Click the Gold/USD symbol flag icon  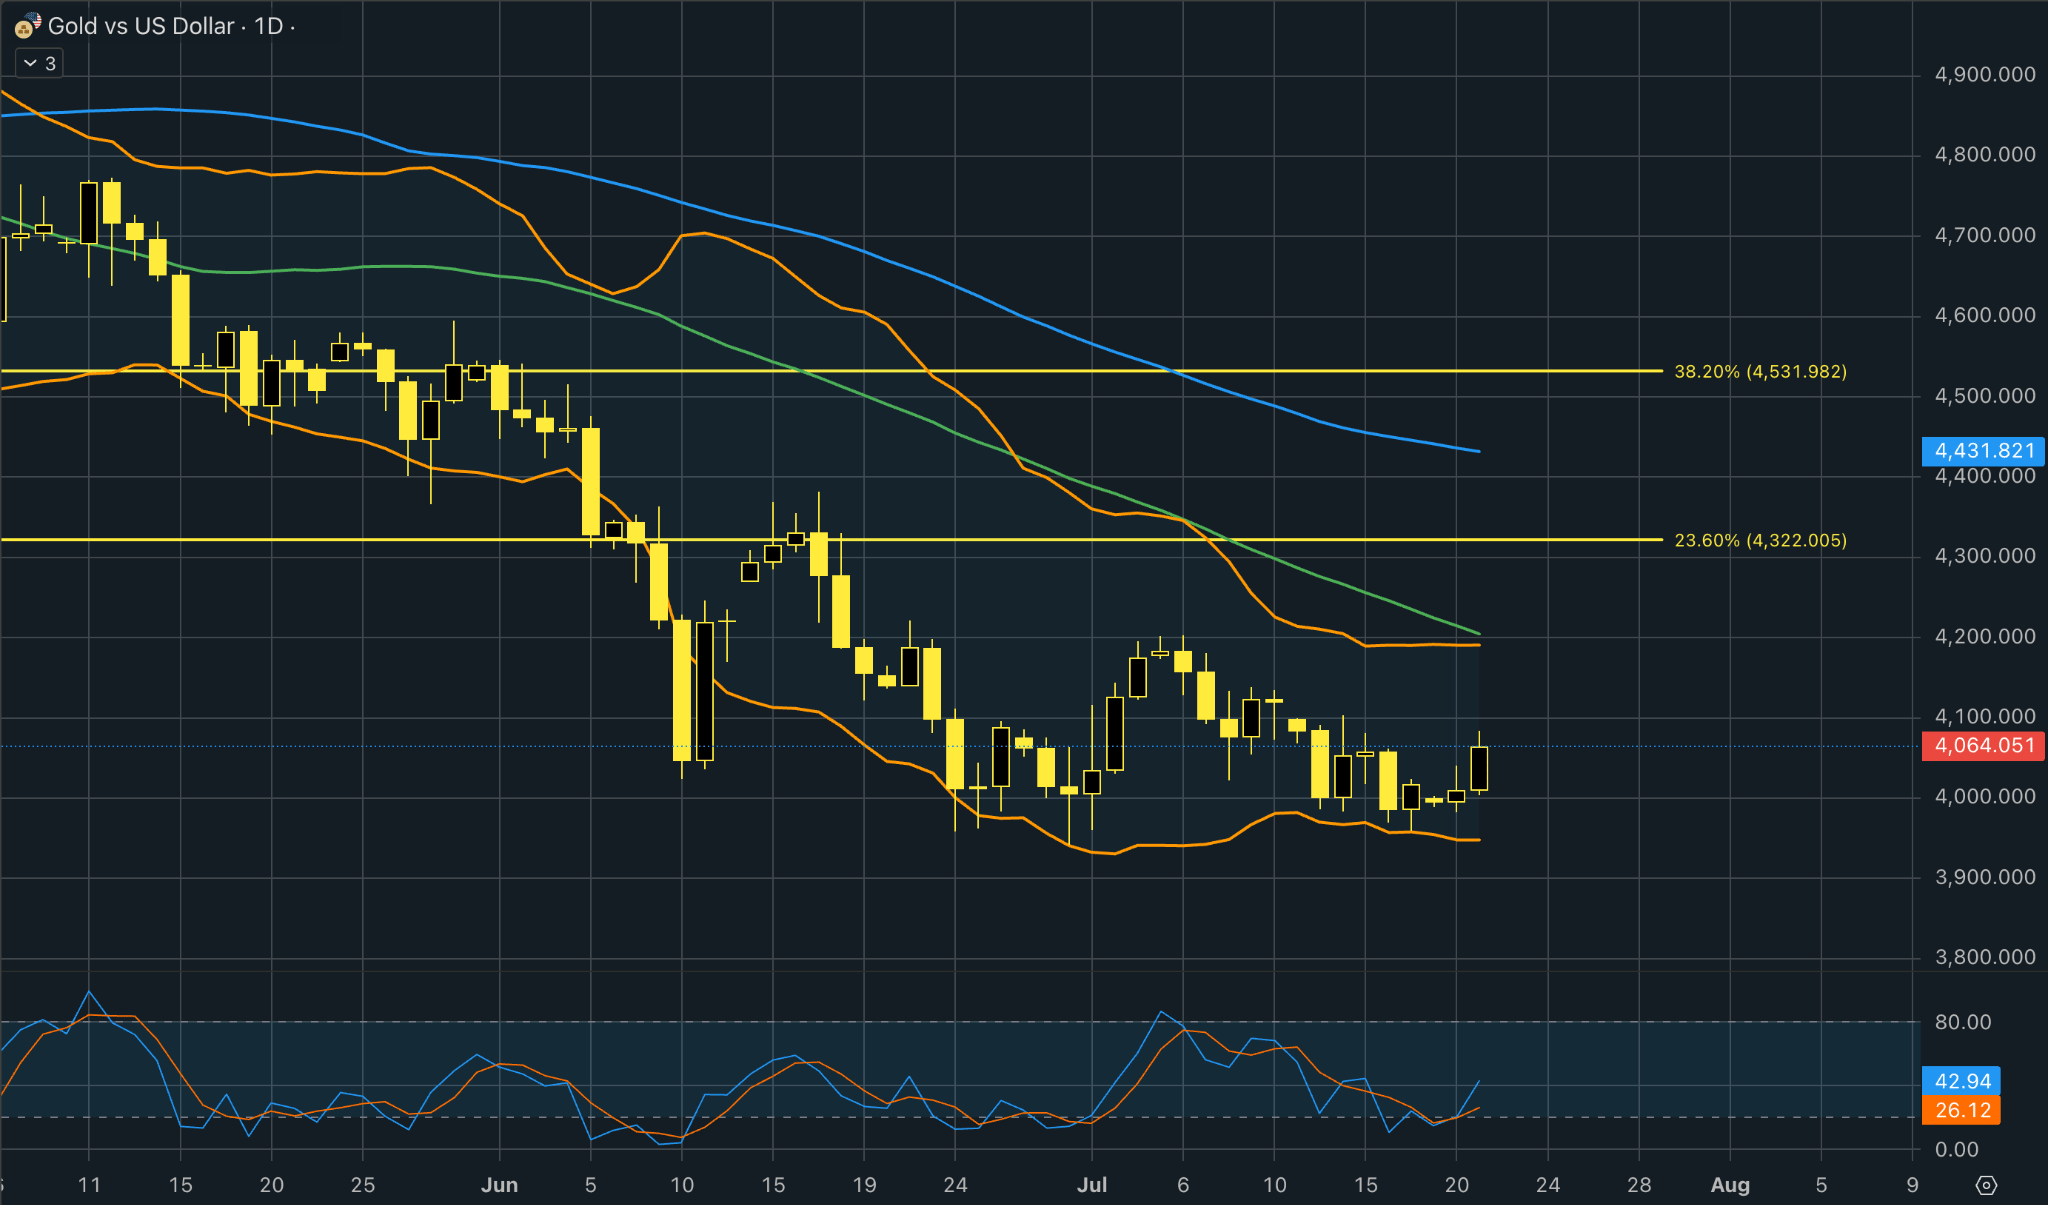(28, 26)
